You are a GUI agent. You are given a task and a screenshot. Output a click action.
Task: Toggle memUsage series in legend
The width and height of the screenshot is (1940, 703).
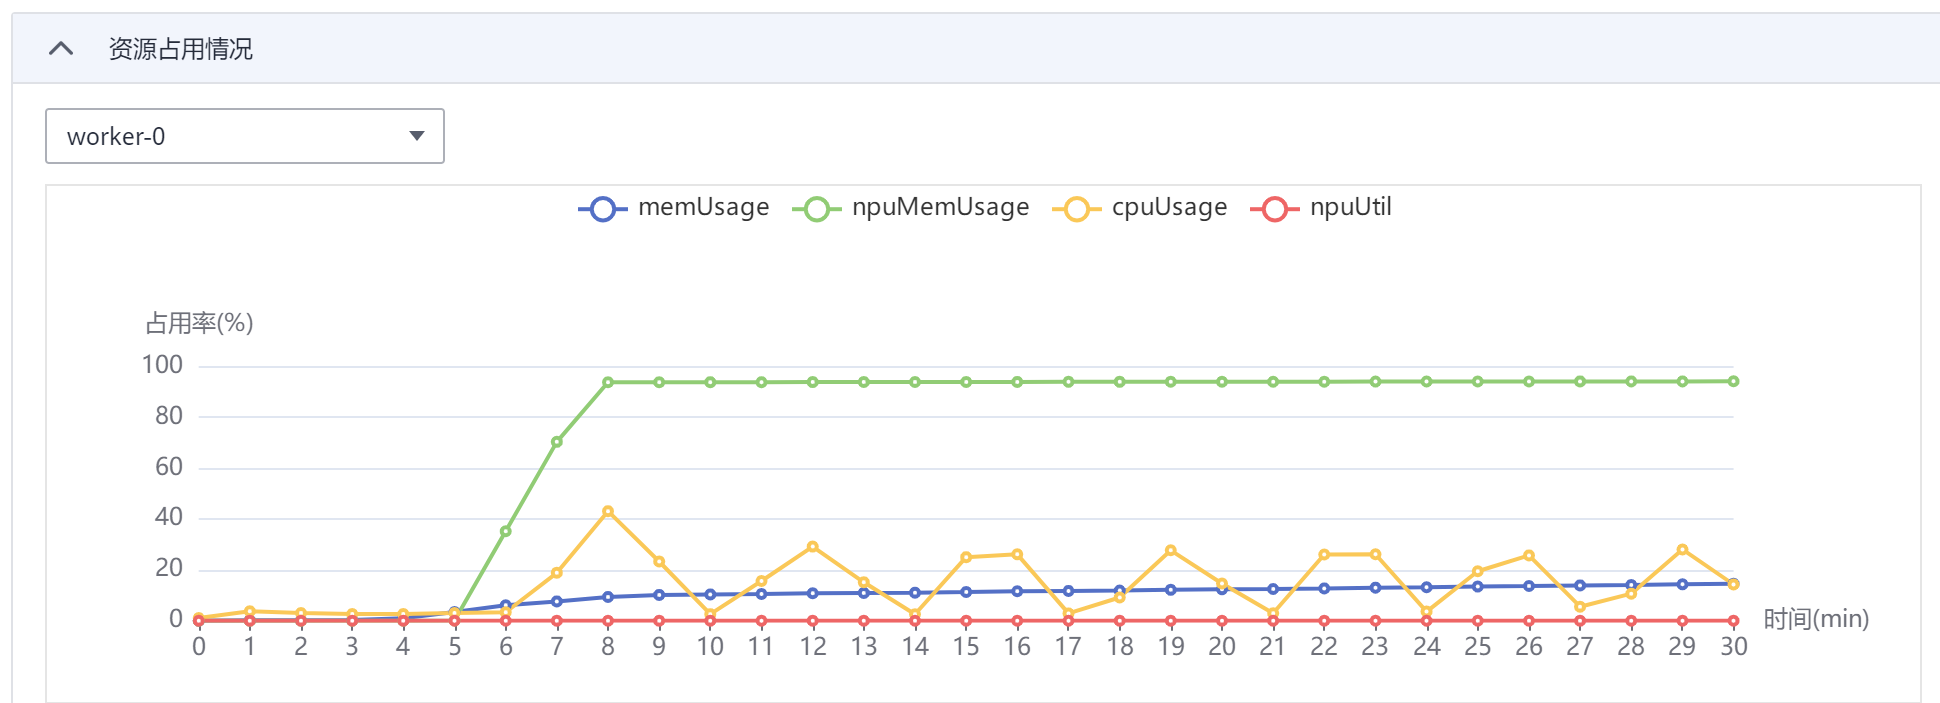[703, 207]
